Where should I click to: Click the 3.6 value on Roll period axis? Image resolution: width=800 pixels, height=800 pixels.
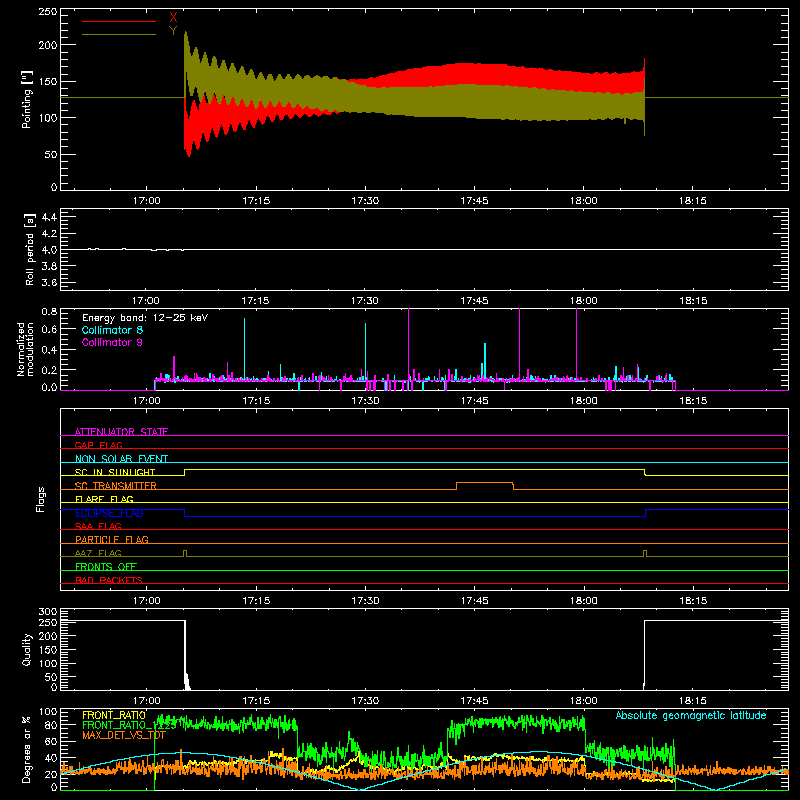(x=49, y=282)
